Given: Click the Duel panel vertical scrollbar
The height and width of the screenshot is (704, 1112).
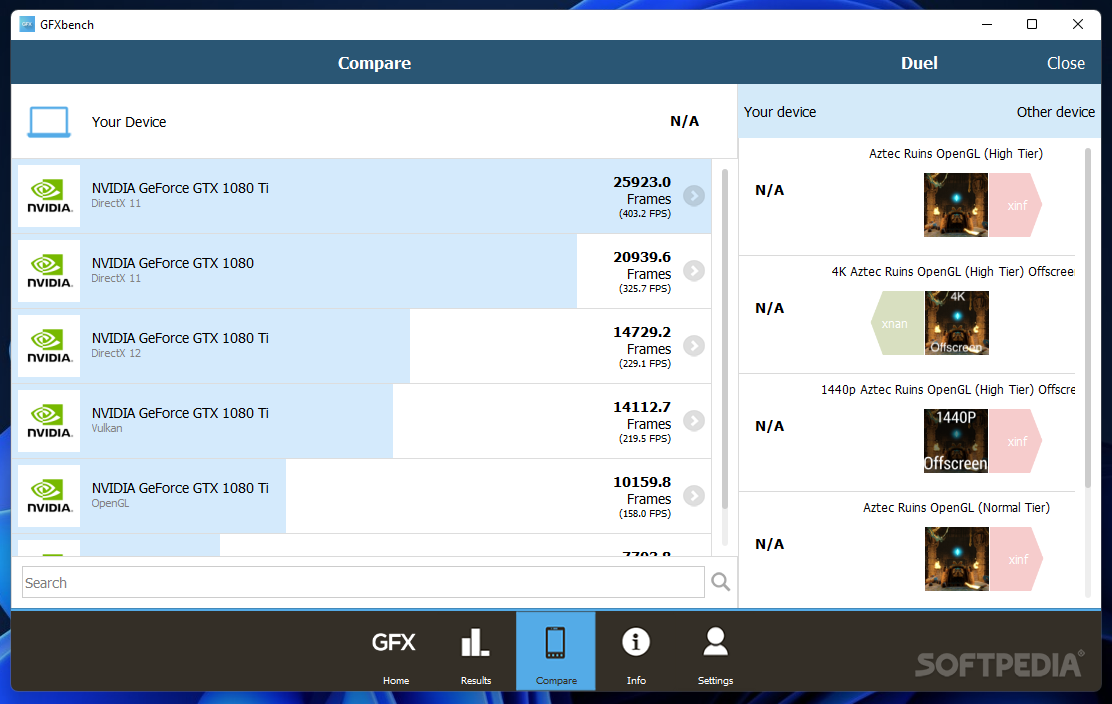Looking at the screenshot, I should (x=1089, y=318).
